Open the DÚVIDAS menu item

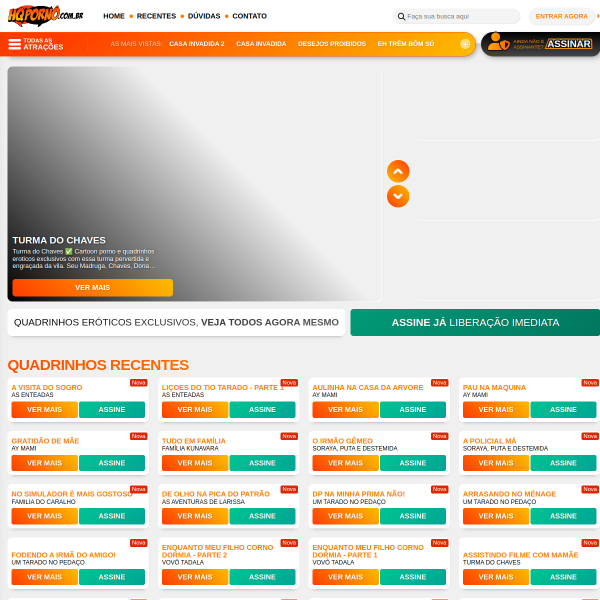[204, 16]
